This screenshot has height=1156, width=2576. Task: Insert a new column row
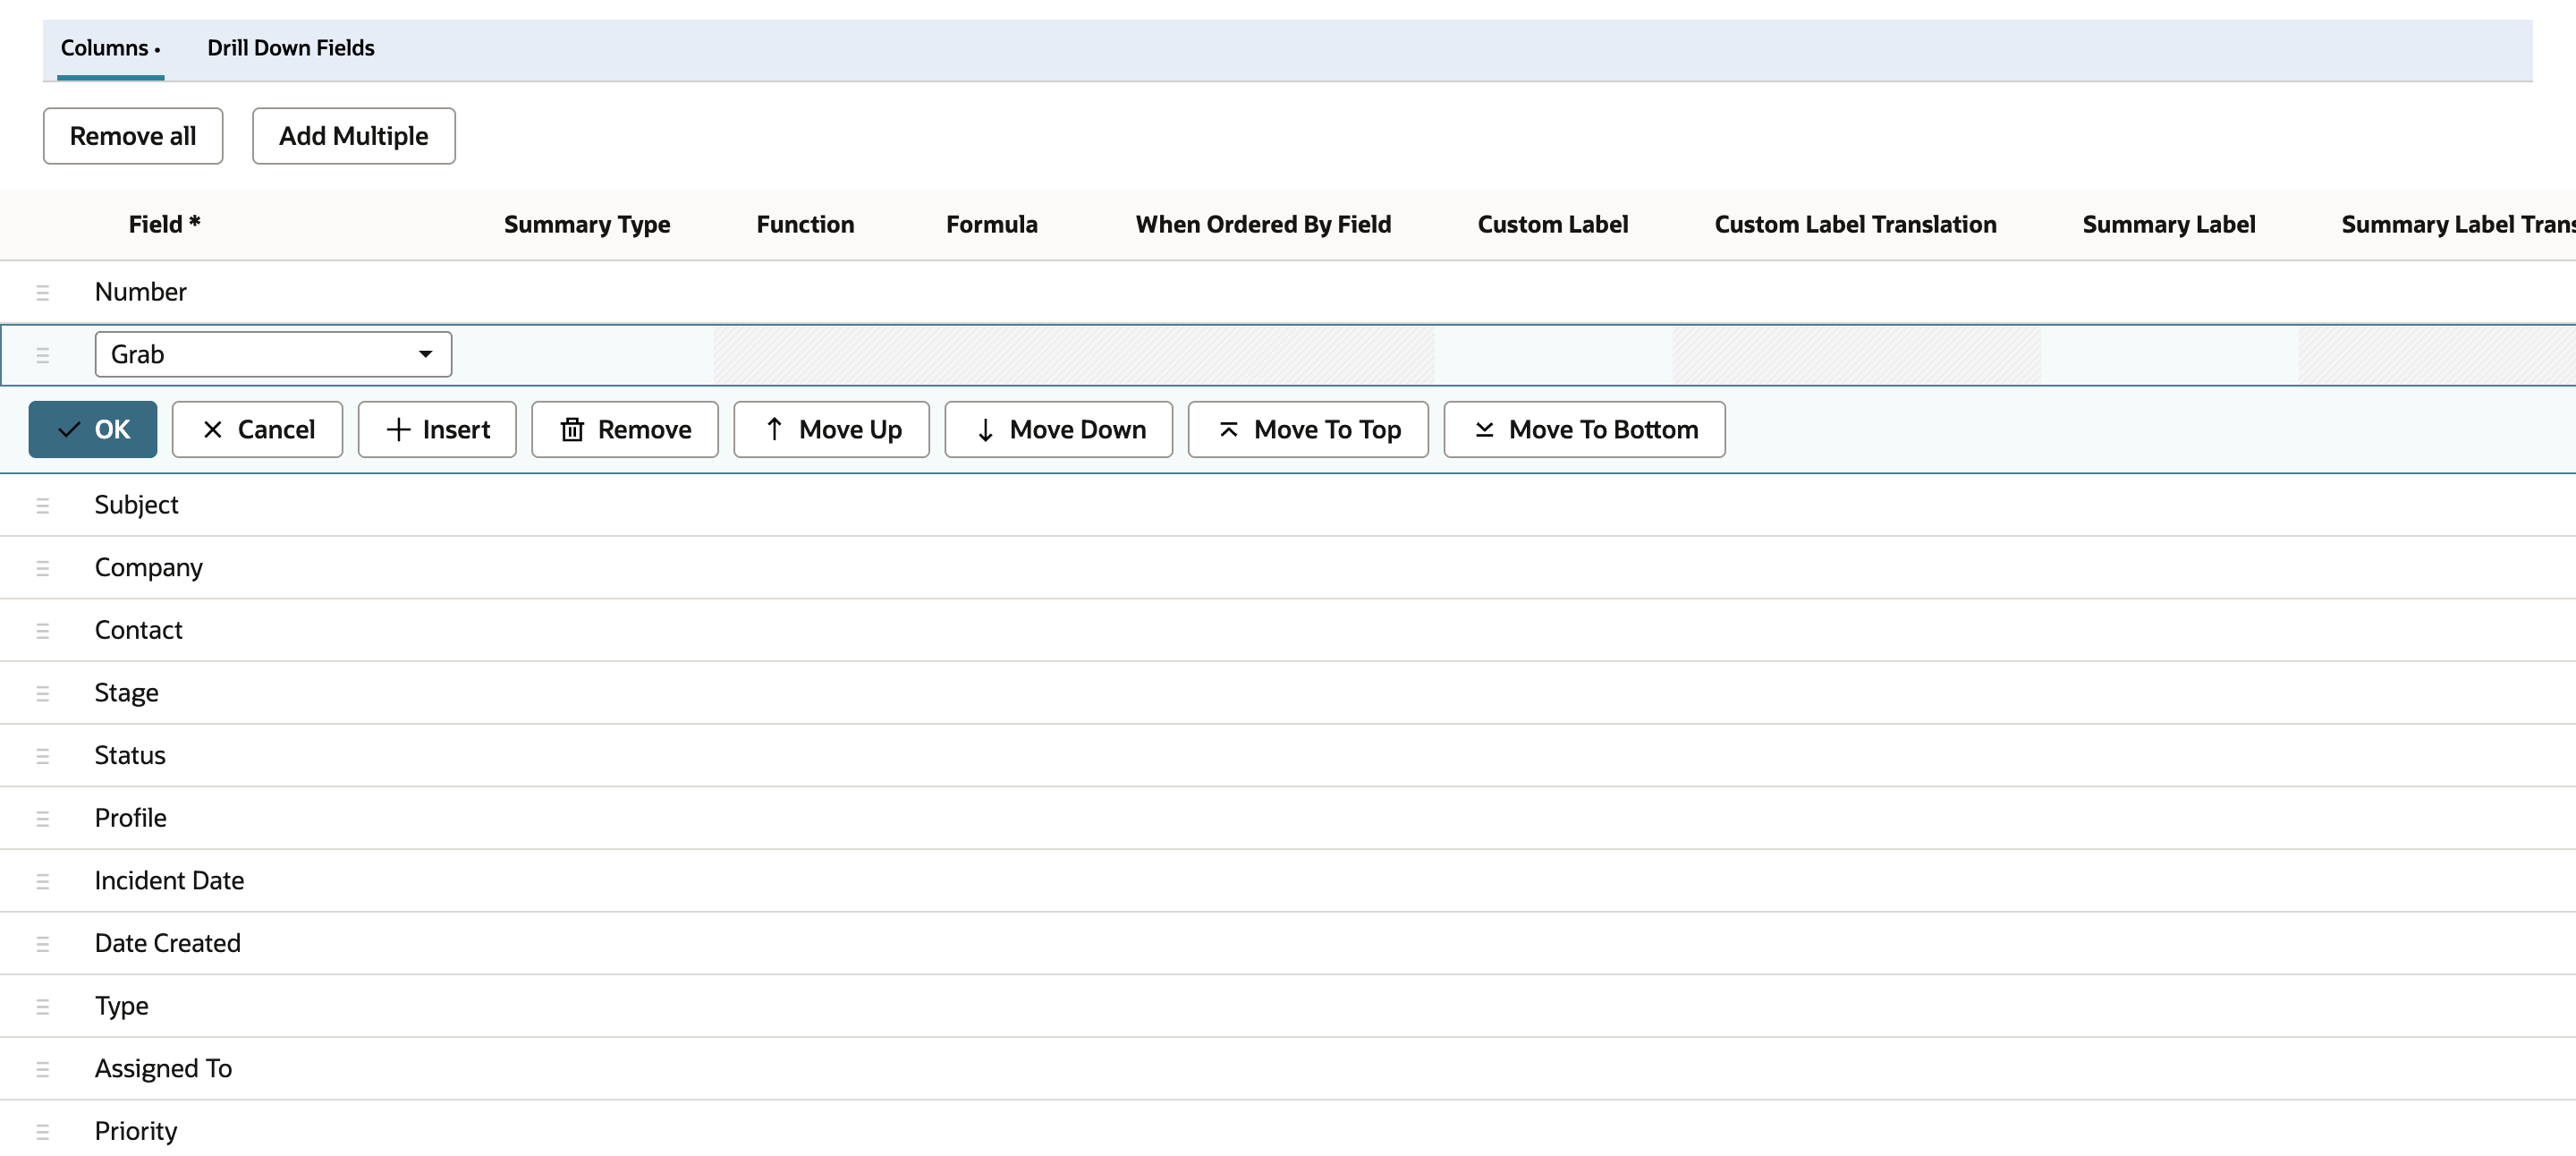tap(437, 429)
